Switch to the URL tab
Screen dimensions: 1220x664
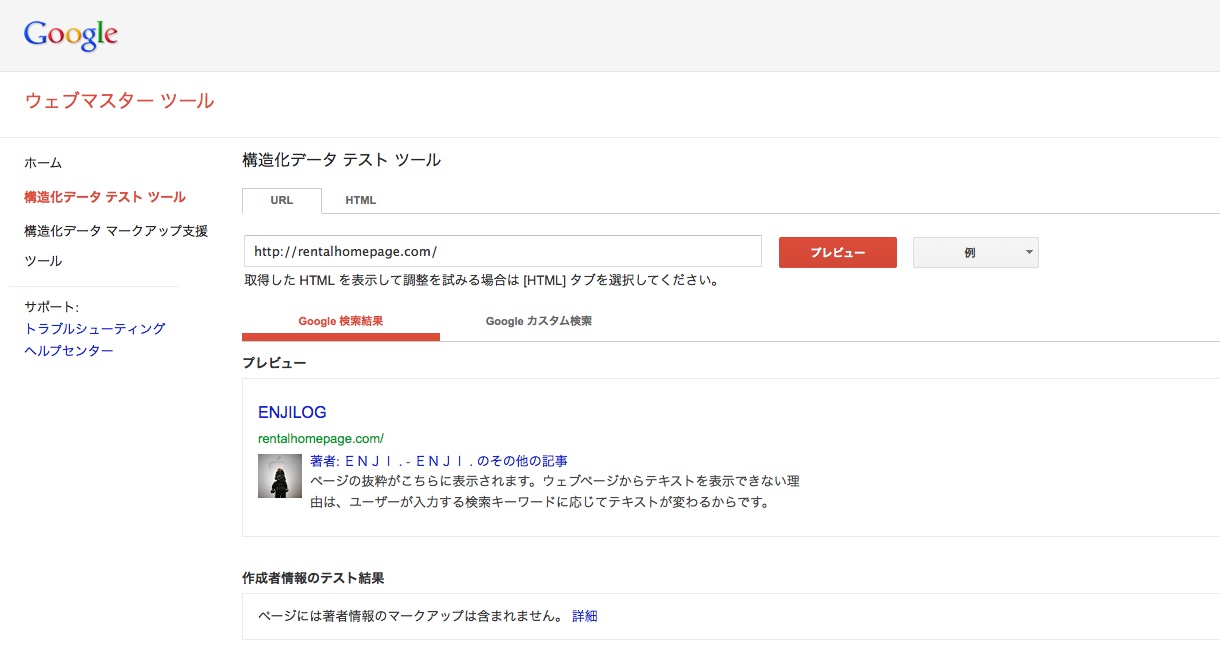point(282,200)
